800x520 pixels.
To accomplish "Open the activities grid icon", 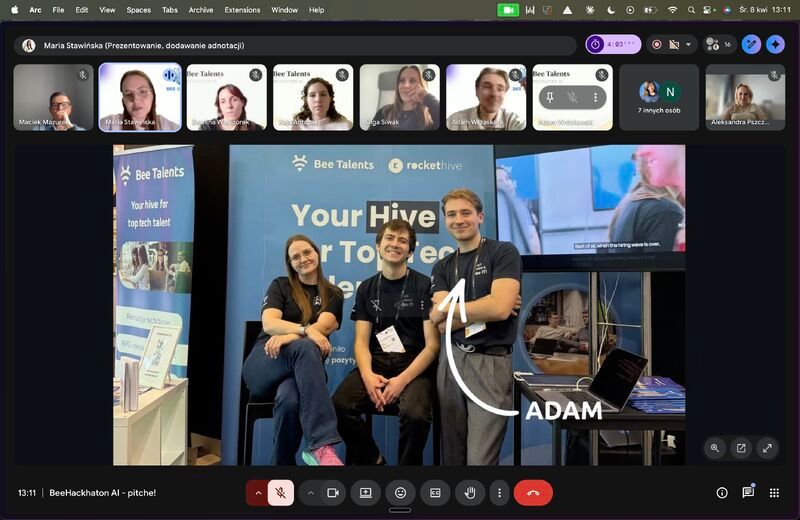I will coord(774,492).
